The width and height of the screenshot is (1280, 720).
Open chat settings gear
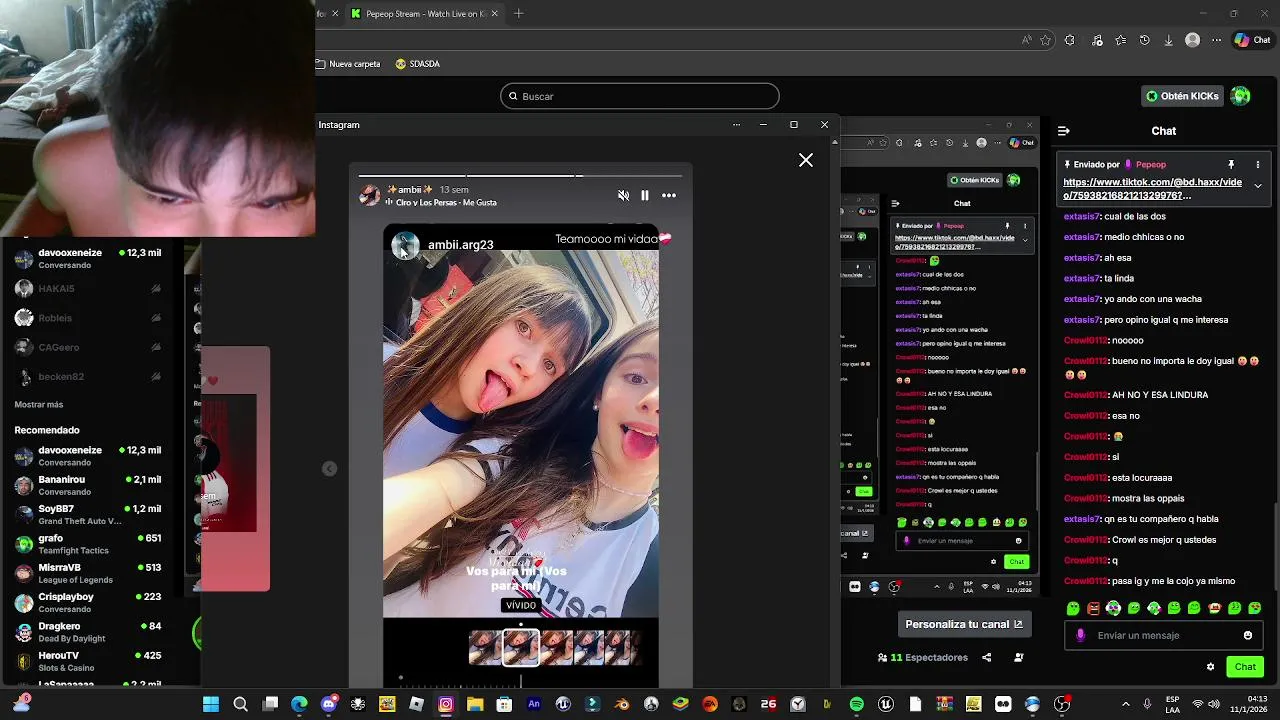[1211, 667]
